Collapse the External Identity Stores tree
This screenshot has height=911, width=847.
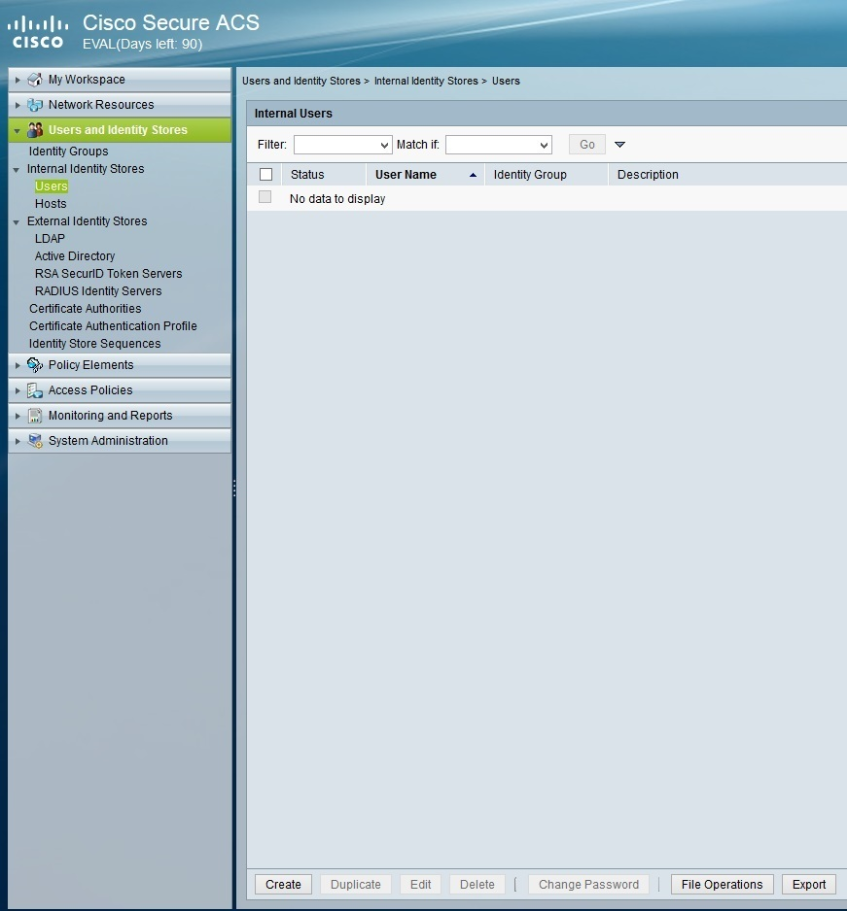[x=17, y=222]
